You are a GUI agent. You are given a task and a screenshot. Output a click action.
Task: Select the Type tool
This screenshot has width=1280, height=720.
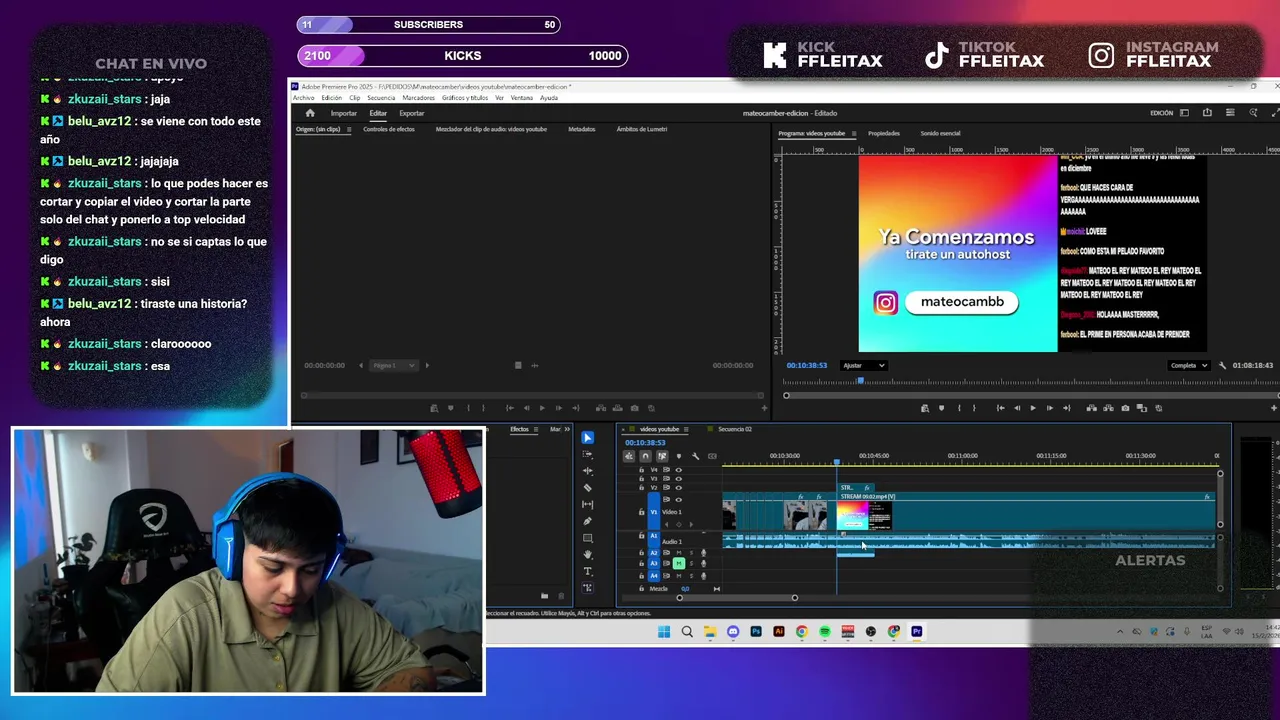point(588,571)
